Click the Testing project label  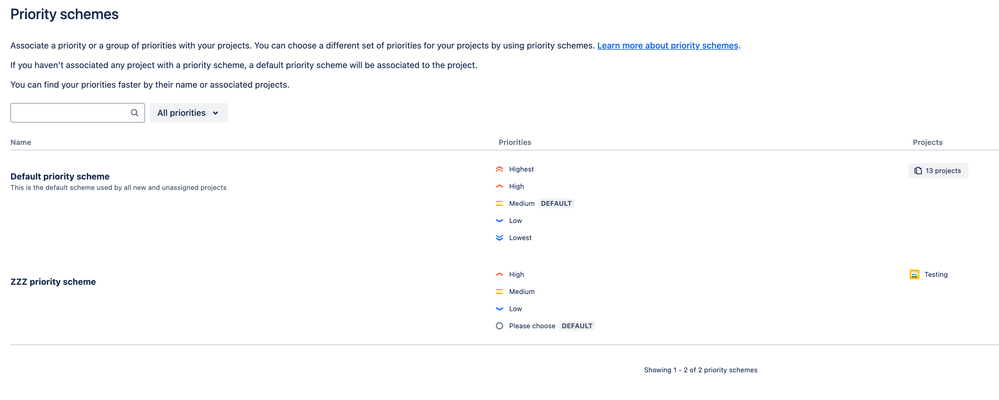935,274
